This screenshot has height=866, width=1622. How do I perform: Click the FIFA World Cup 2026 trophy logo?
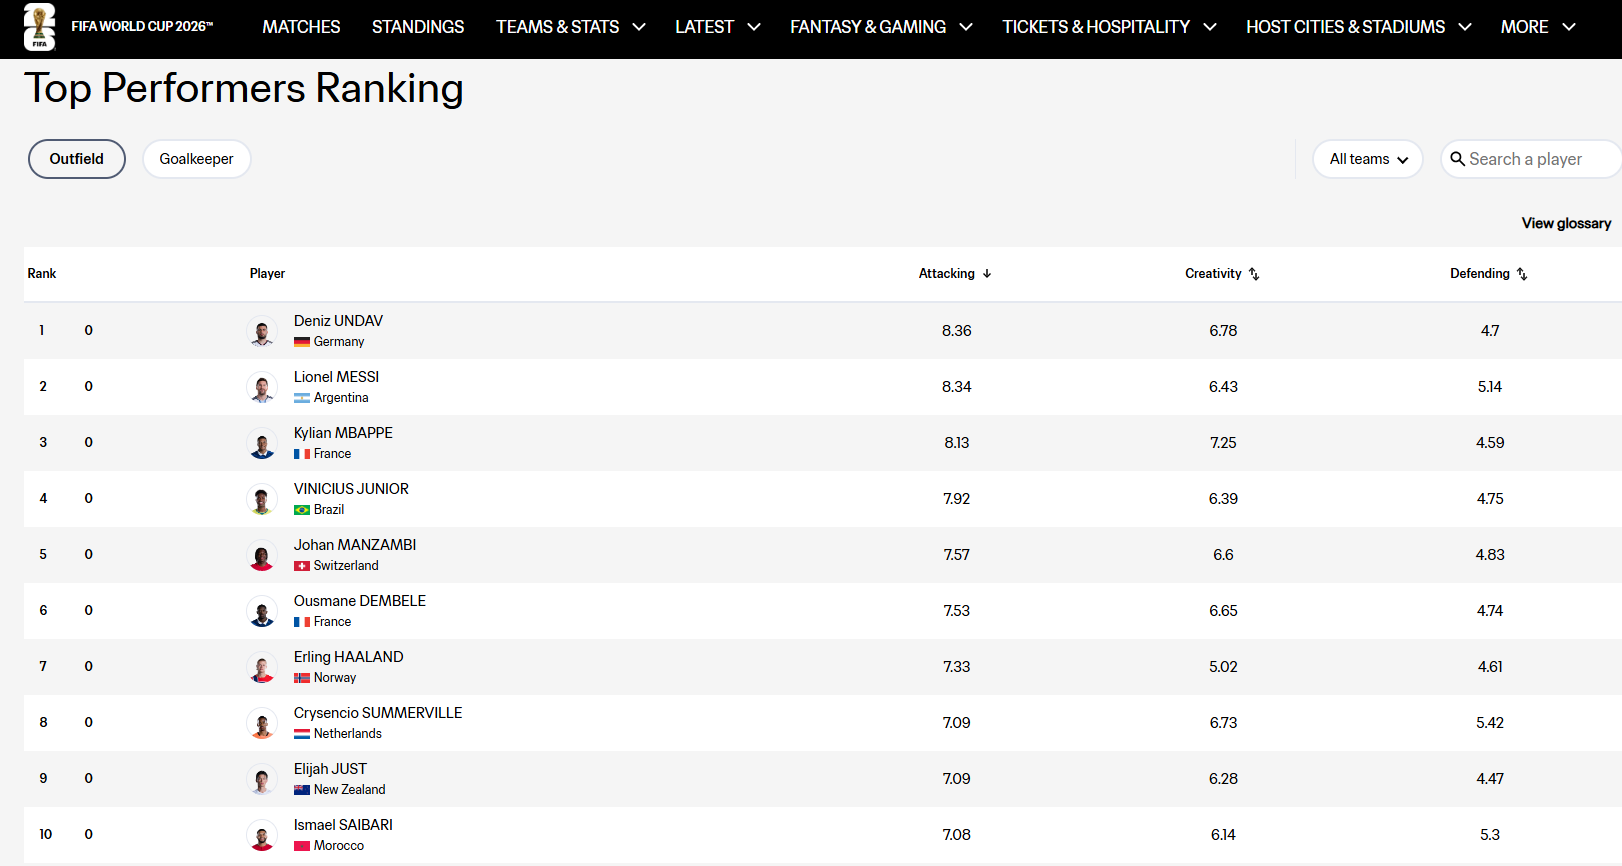(40, 27)
